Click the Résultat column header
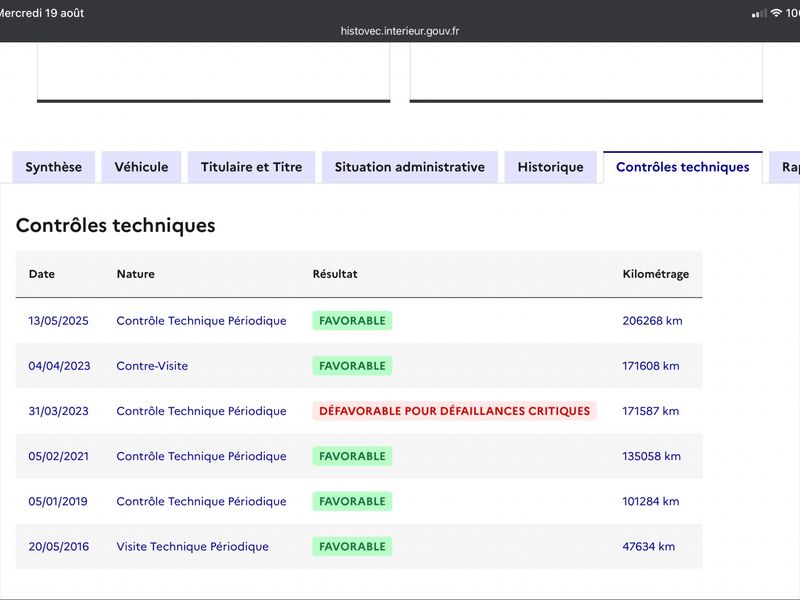Image resolution: width=800 pixels, height=600 pixels. tap(335, 274)
